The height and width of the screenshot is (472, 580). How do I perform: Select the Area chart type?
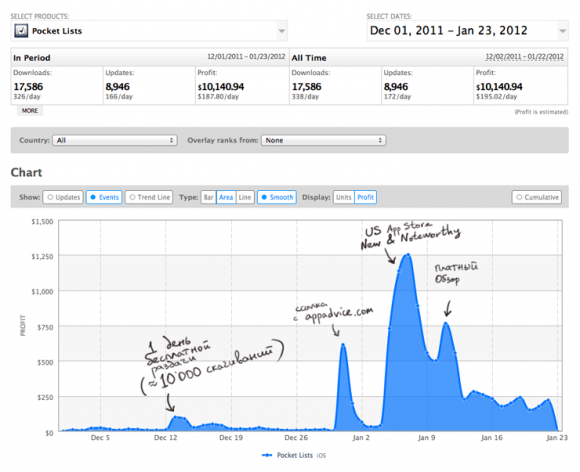point(226,197)
